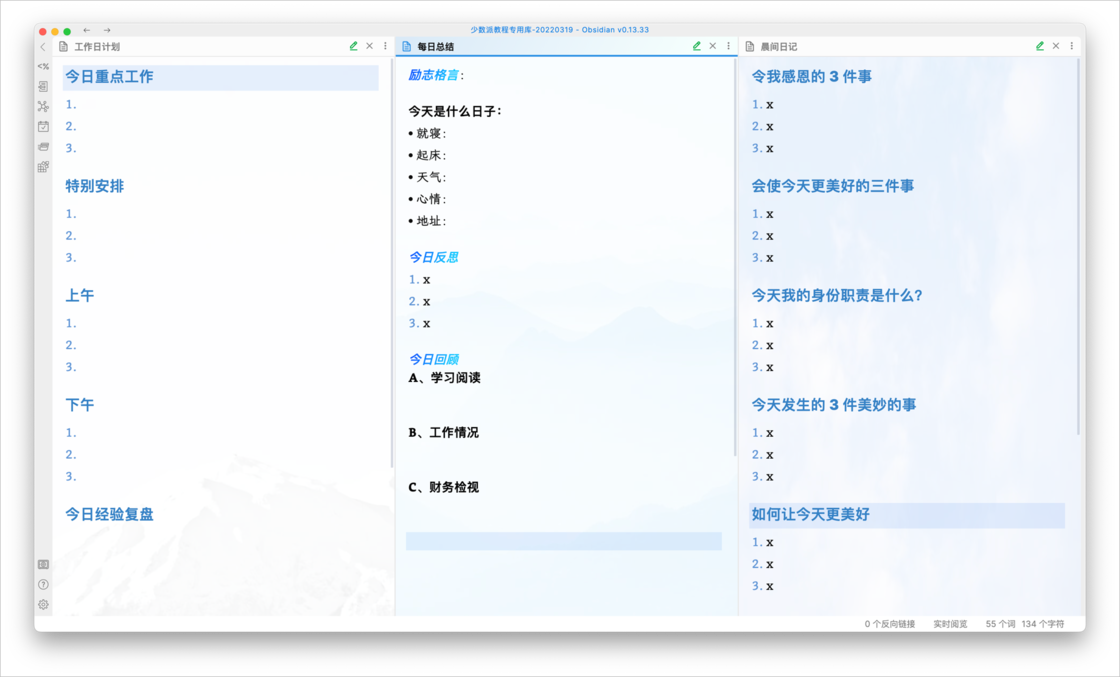Click 0 个反向链接 in status bar
The image size is (1120, 677).
coord(889,624)
